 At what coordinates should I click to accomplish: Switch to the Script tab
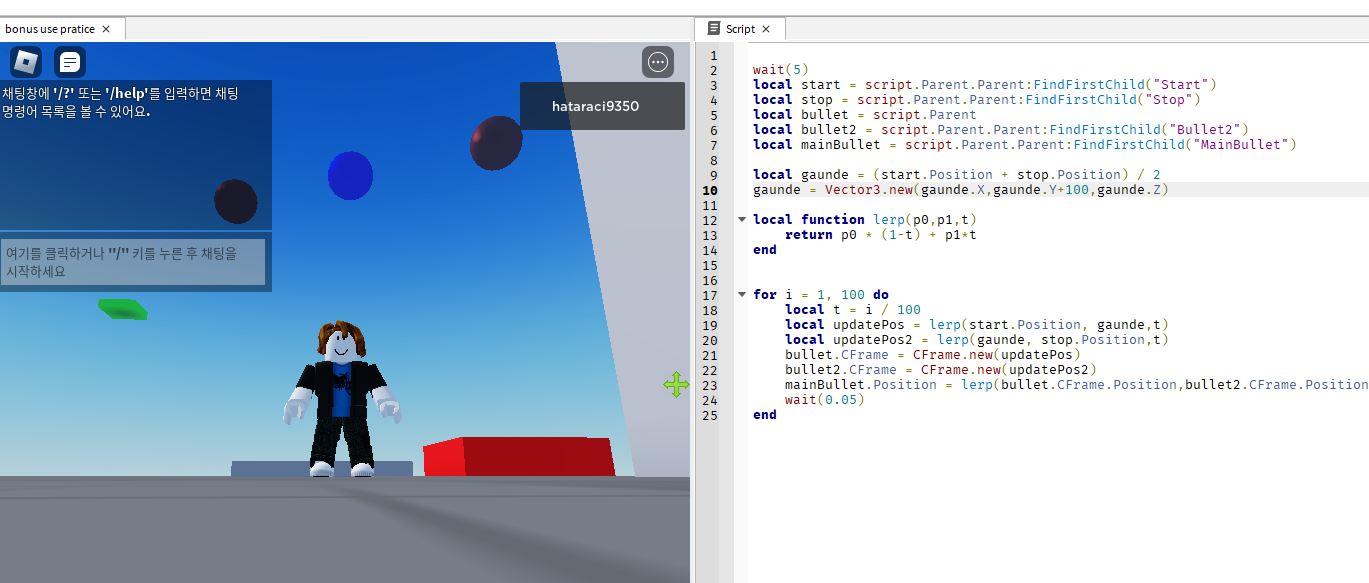coord(740,29)
